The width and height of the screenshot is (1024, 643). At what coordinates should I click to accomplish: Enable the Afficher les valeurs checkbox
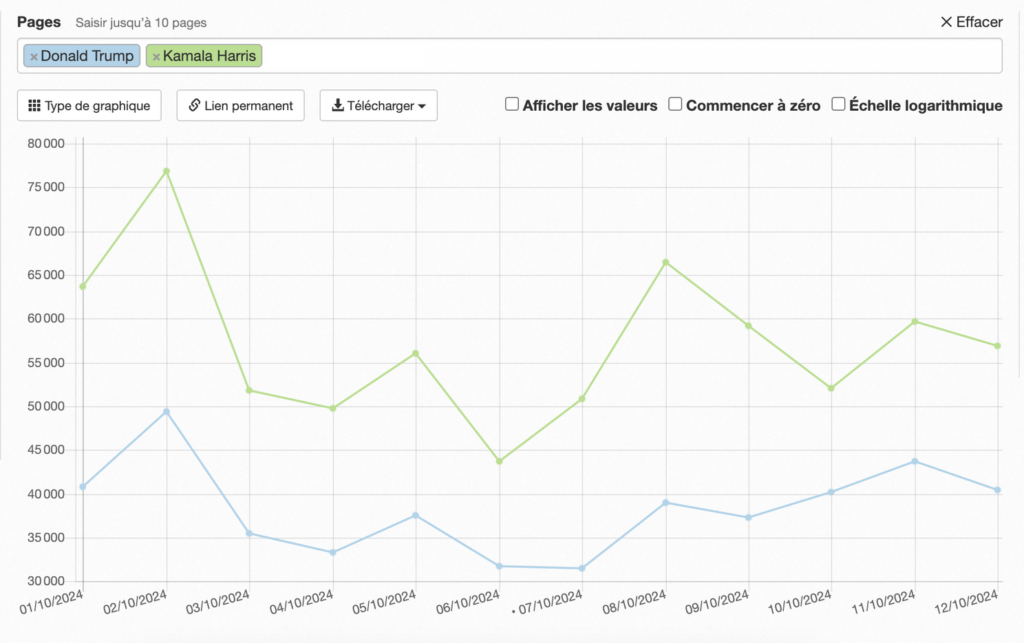[x=512, y=104]
